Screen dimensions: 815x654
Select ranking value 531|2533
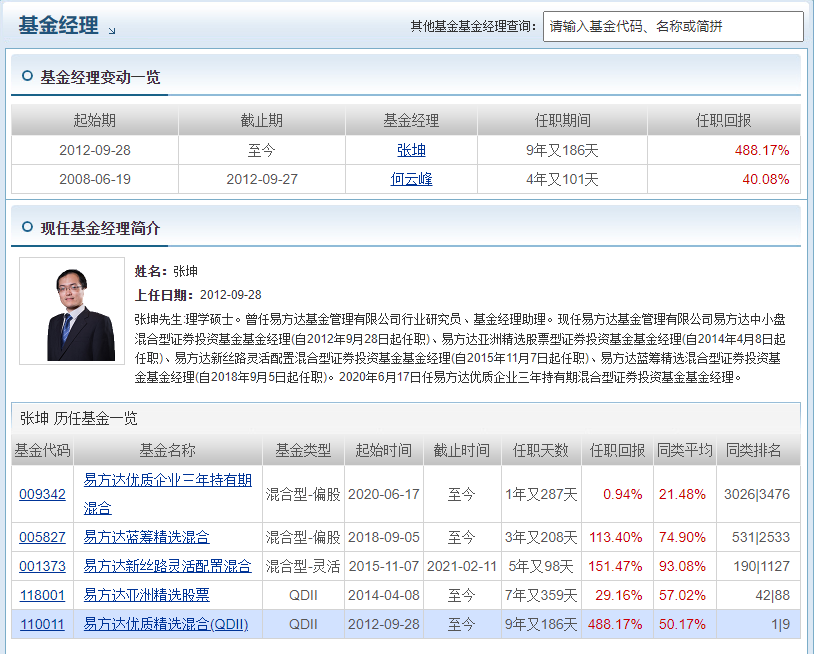tap(761, 537)
